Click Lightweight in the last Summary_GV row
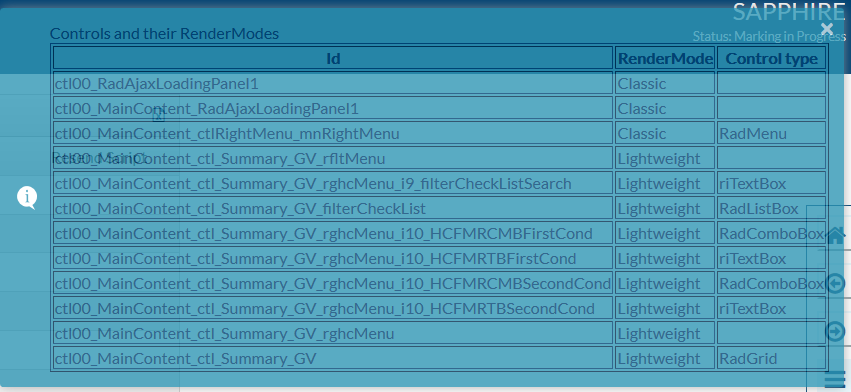The height and width of the screenshot is (392, 851). click(x=659, y=358)
